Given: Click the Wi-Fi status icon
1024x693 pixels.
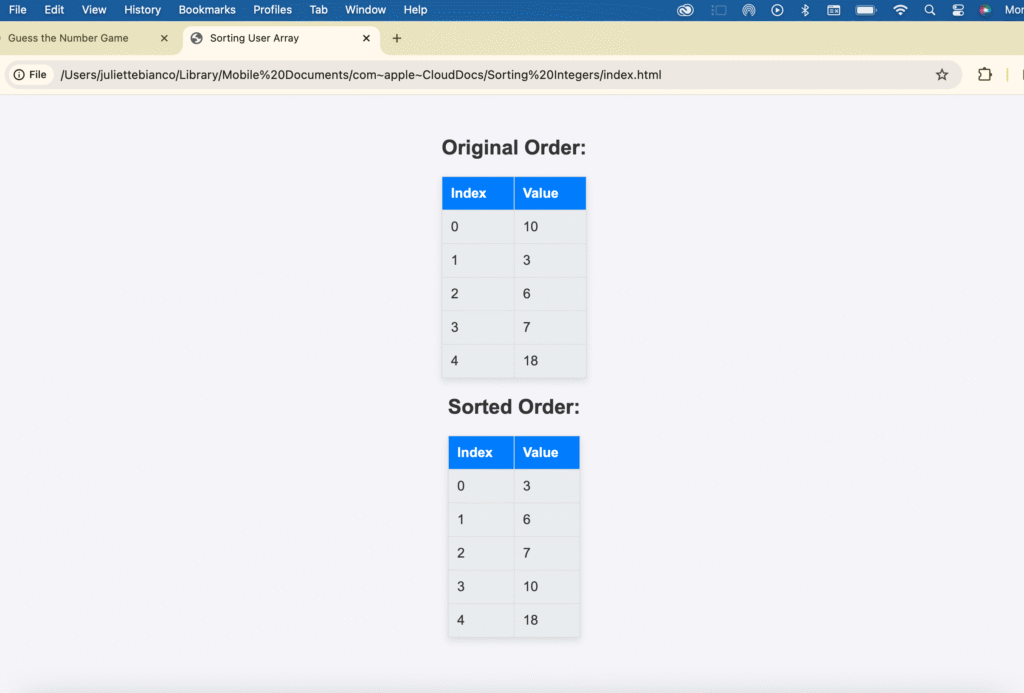Looking at the screenshot, I should (x=900, y=10).
